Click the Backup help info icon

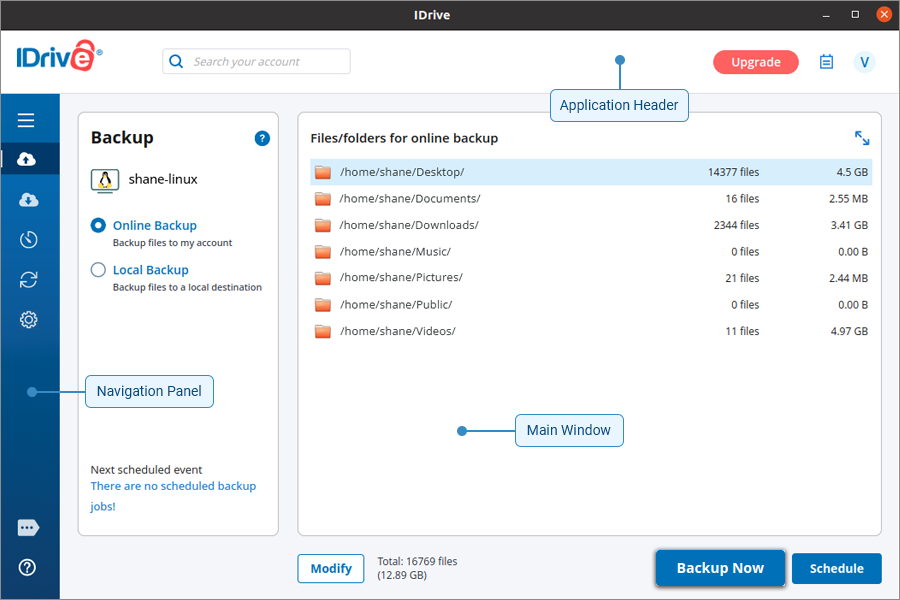tap(262, 139)
